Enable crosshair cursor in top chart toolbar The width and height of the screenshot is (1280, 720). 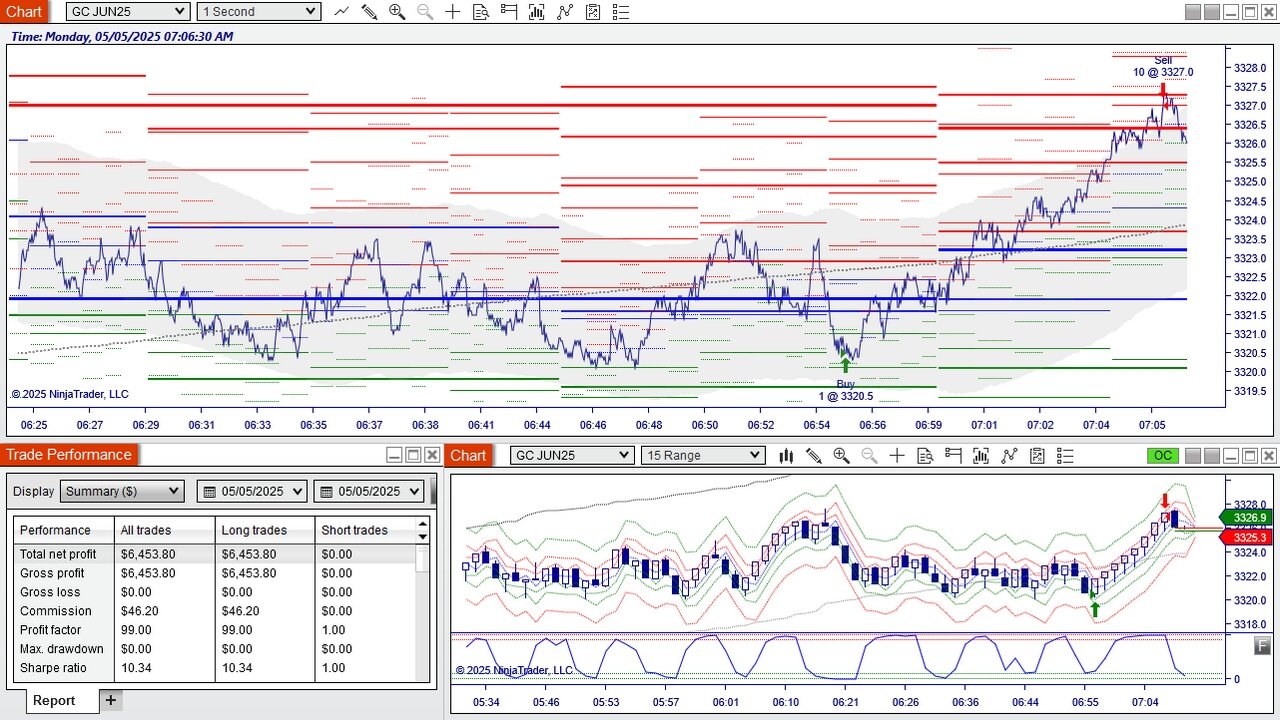tap(453, 12)
